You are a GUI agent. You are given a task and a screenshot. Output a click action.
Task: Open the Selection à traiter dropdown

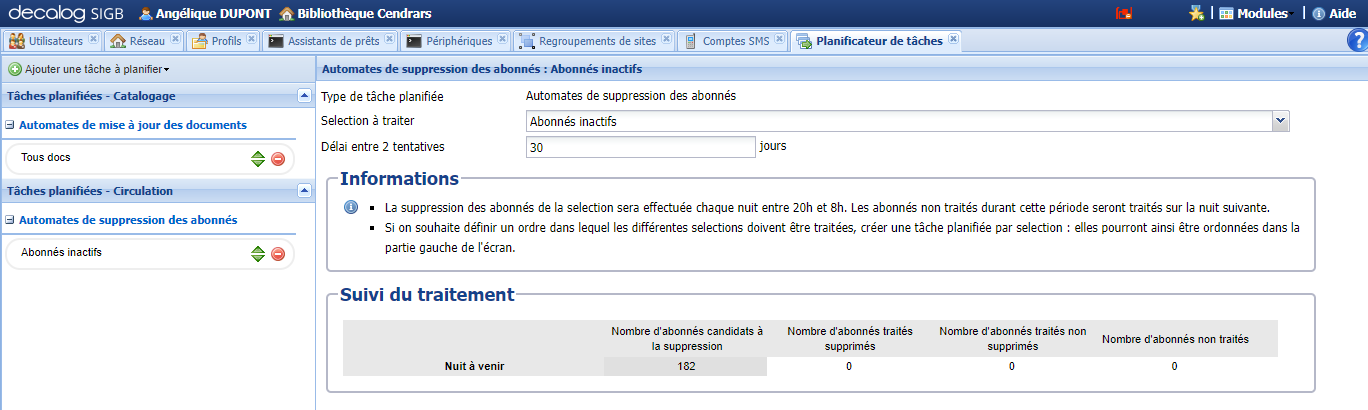click(x=1280, y=120)
